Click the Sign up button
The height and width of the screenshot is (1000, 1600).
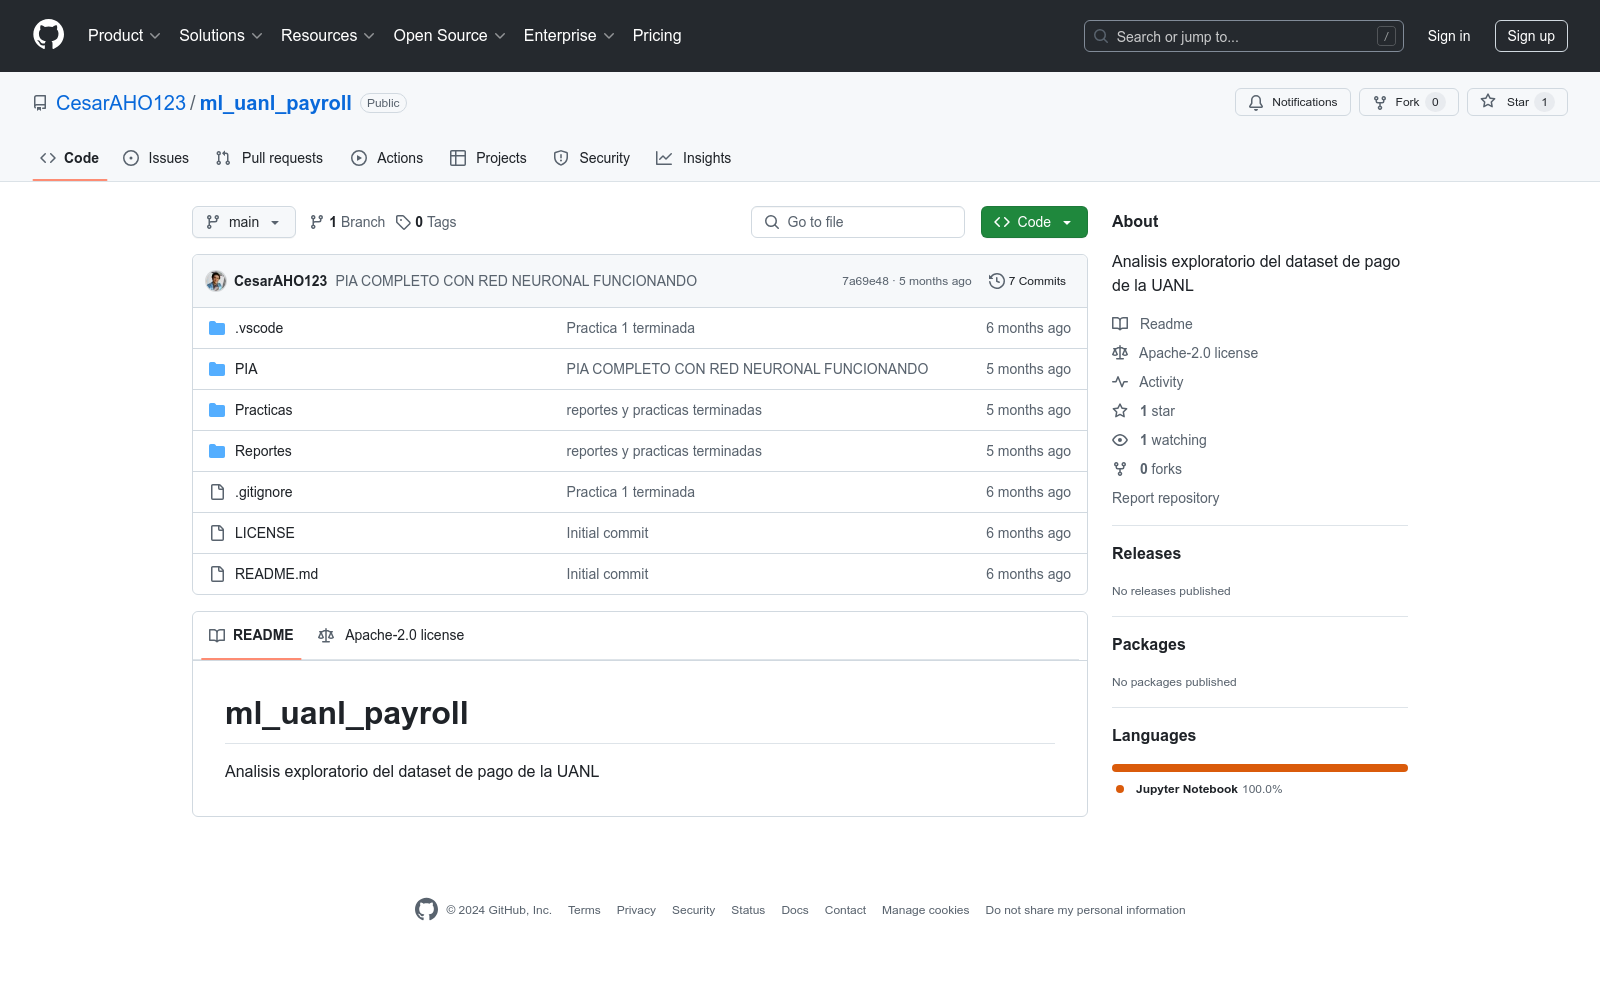1531,36
